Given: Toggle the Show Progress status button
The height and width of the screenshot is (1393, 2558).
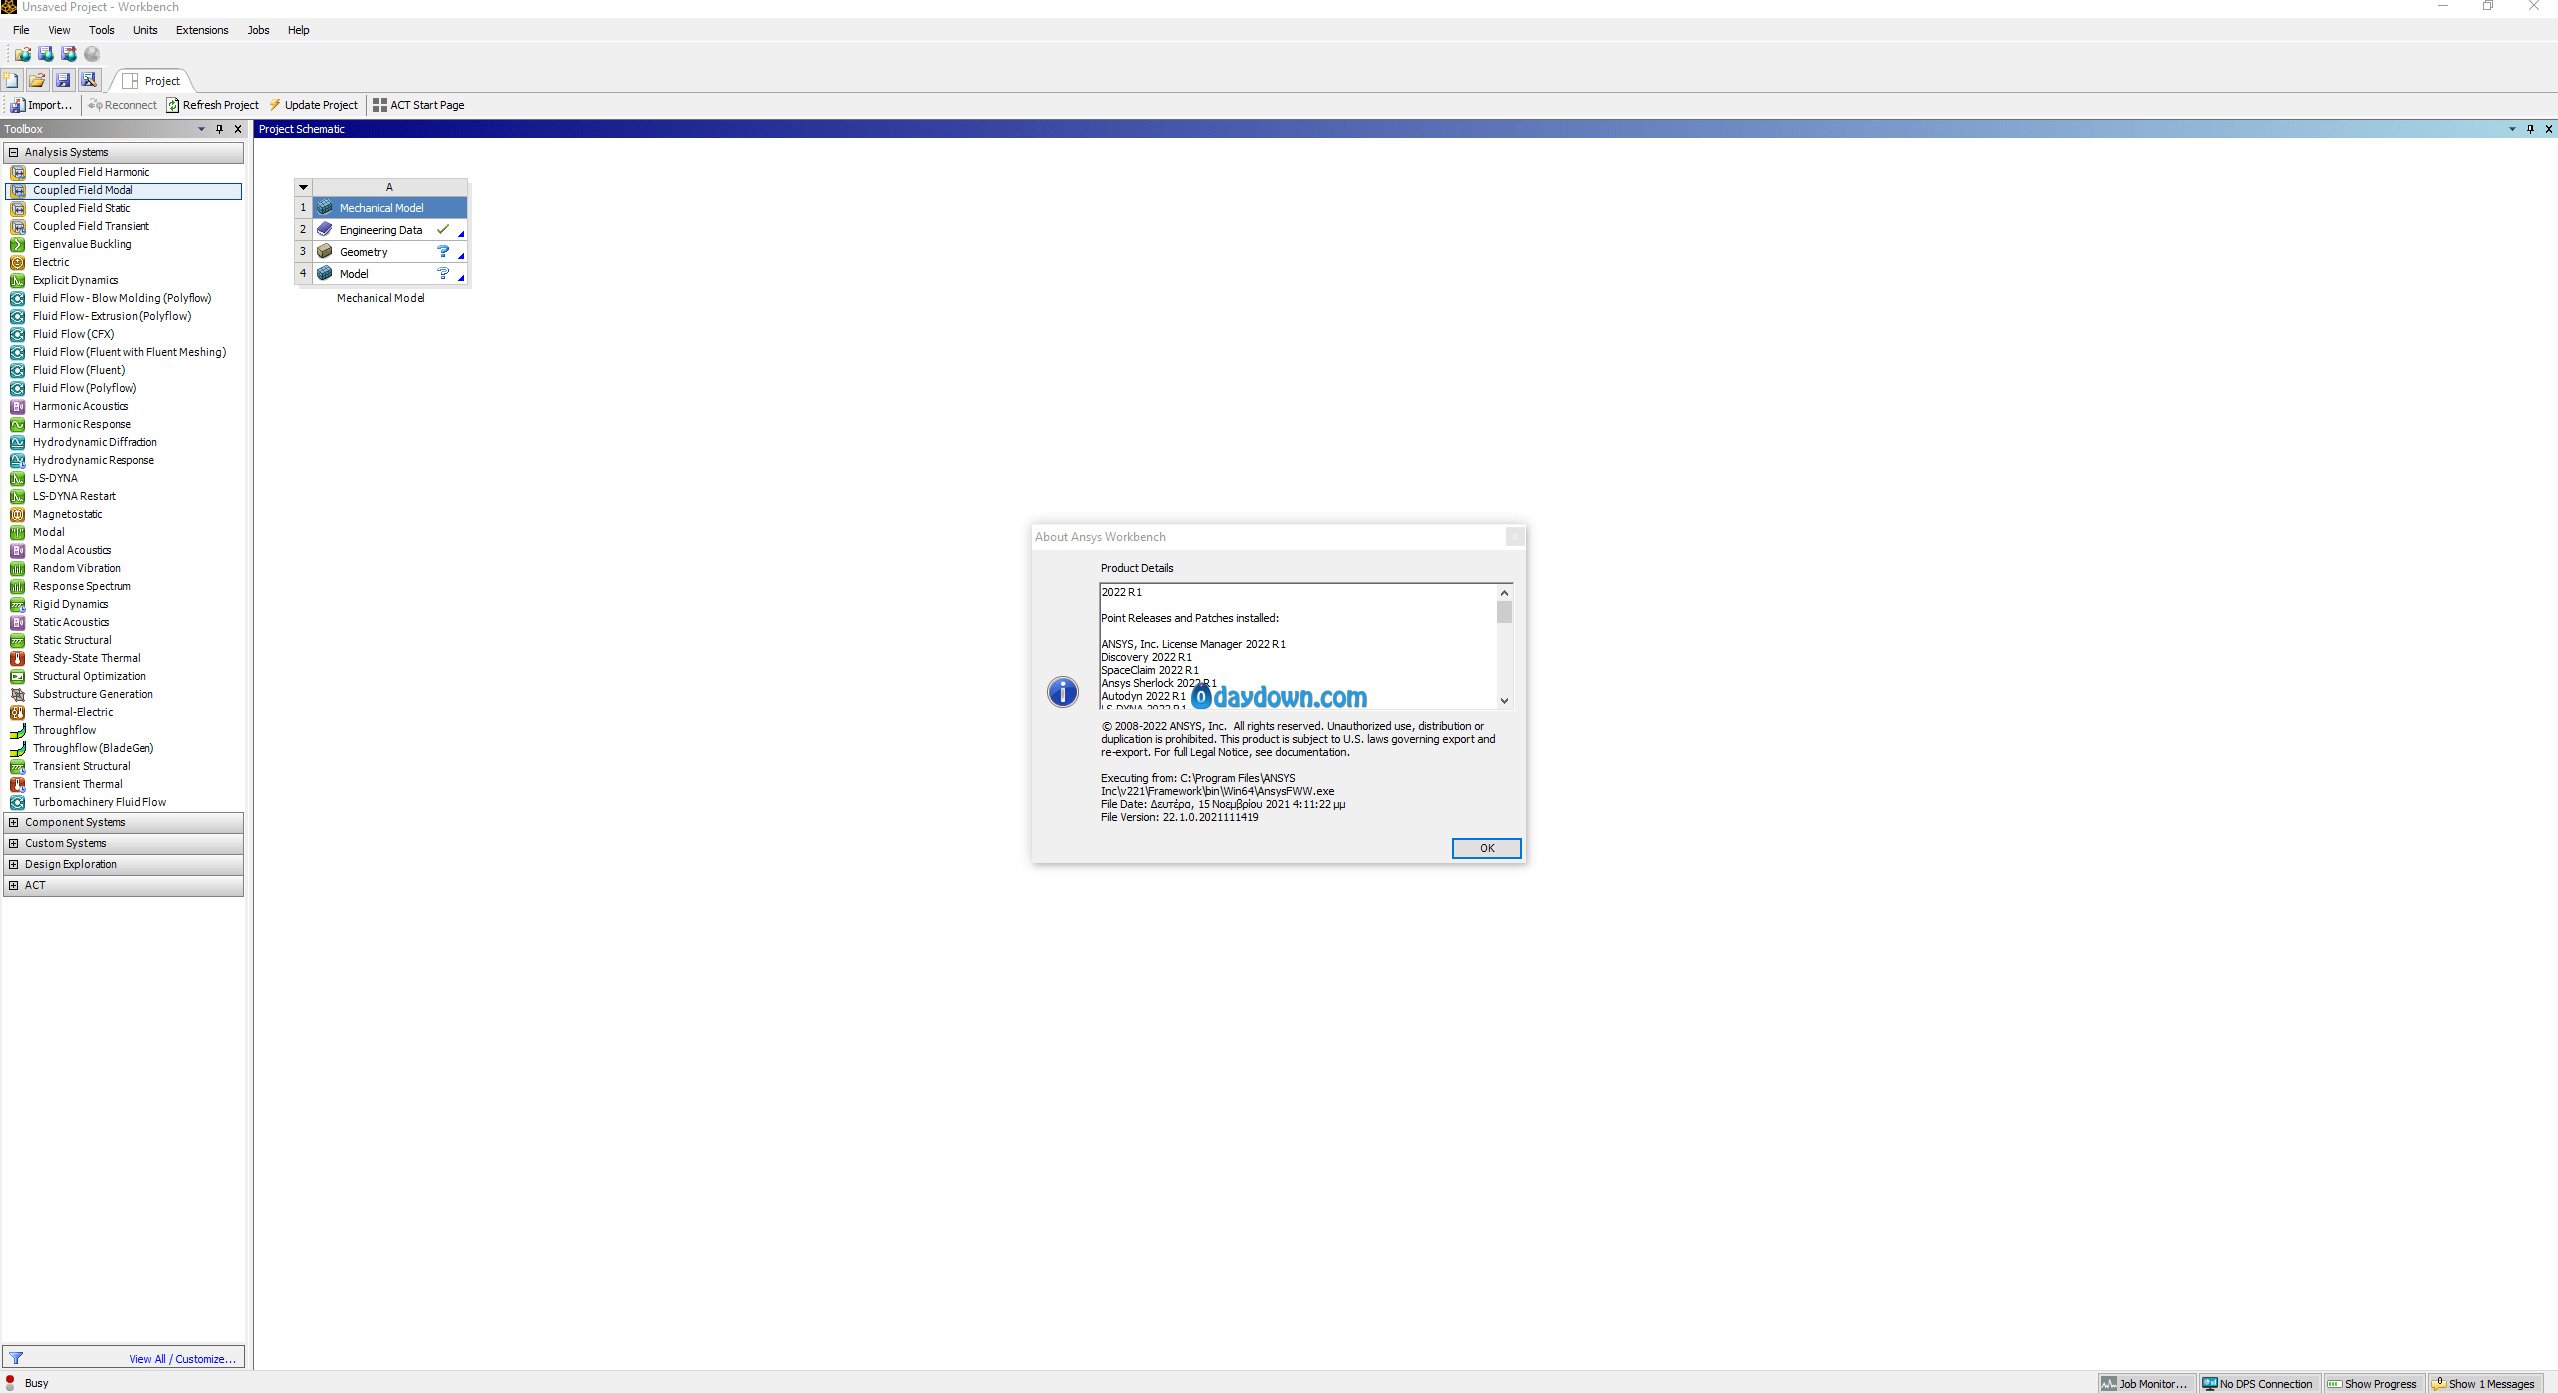Looking at the screenshot, I should pyautogui.click(x=2371, y=1384).
